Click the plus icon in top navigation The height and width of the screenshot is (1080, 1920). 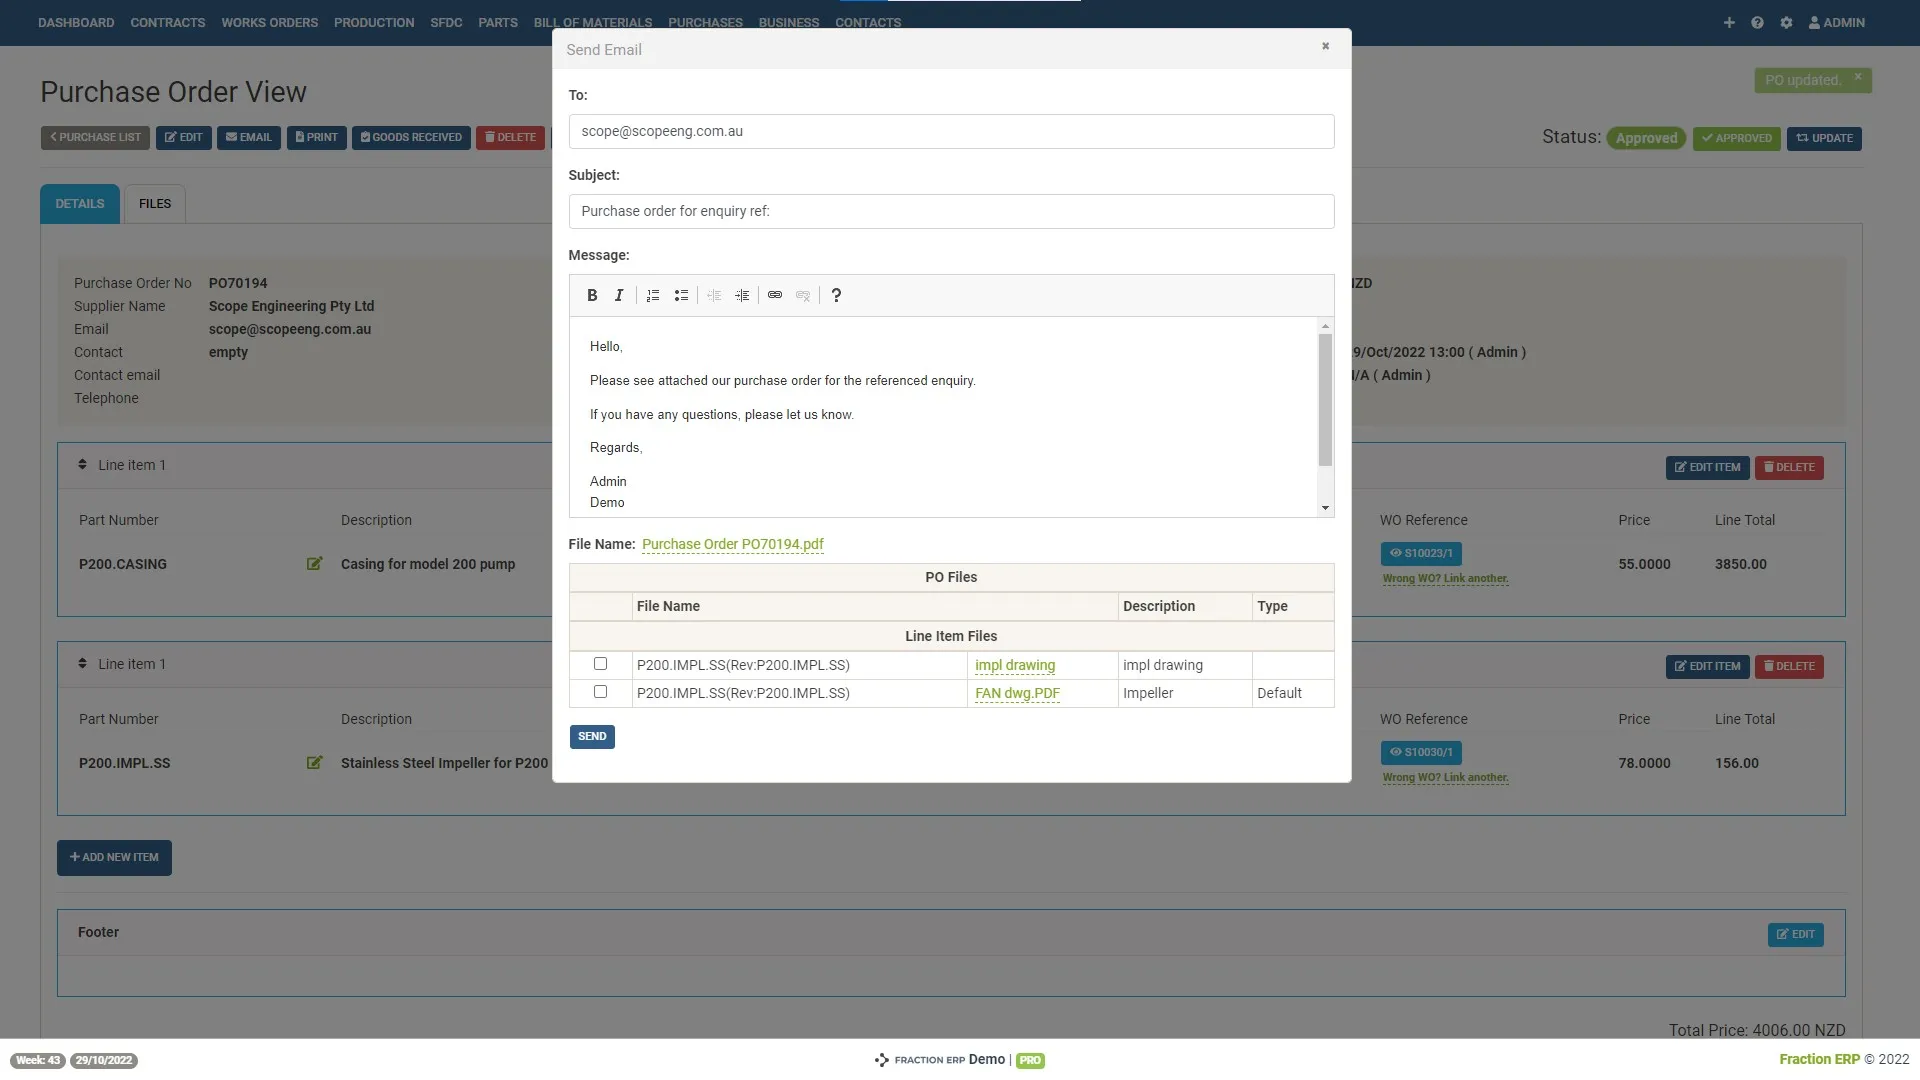click(x=1729, y=22)
